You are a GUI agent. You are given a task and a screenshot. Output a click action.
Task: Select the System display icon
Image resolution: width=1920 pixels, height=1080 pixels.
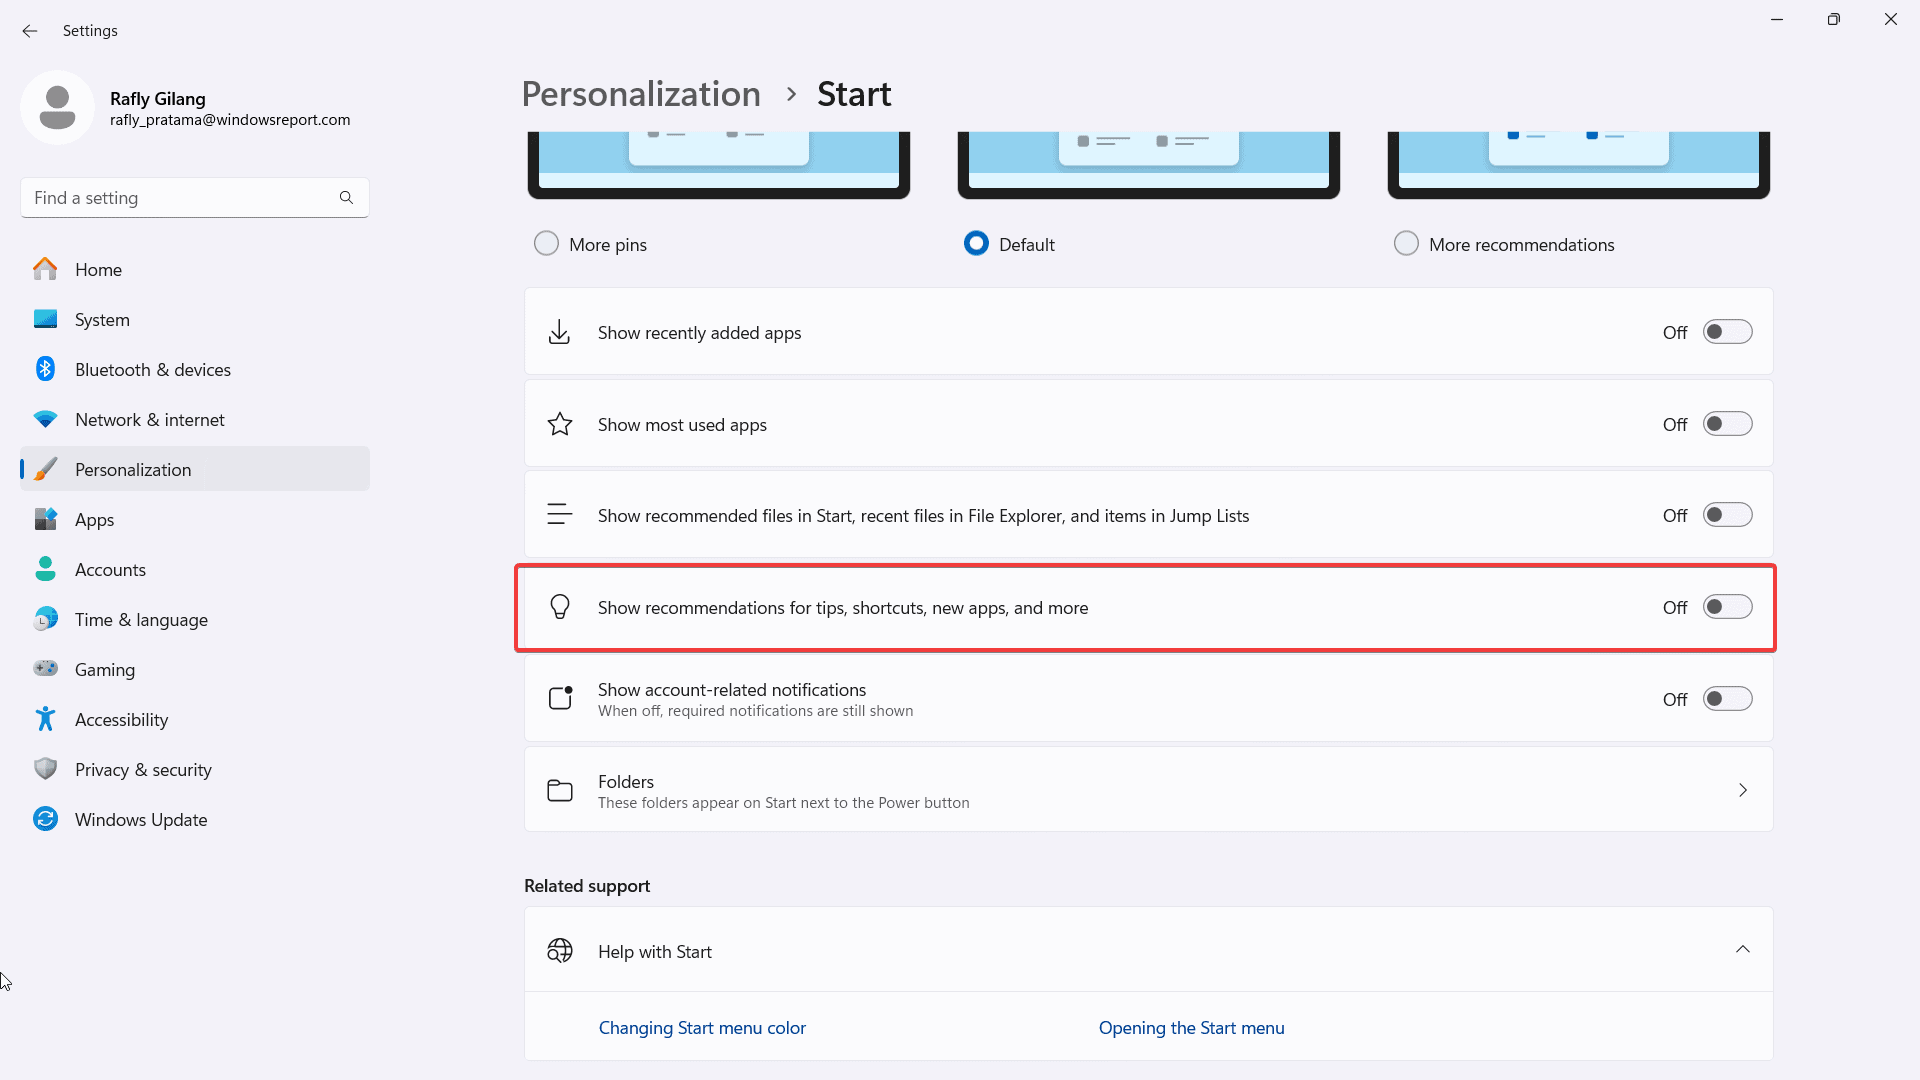[45, 319]
